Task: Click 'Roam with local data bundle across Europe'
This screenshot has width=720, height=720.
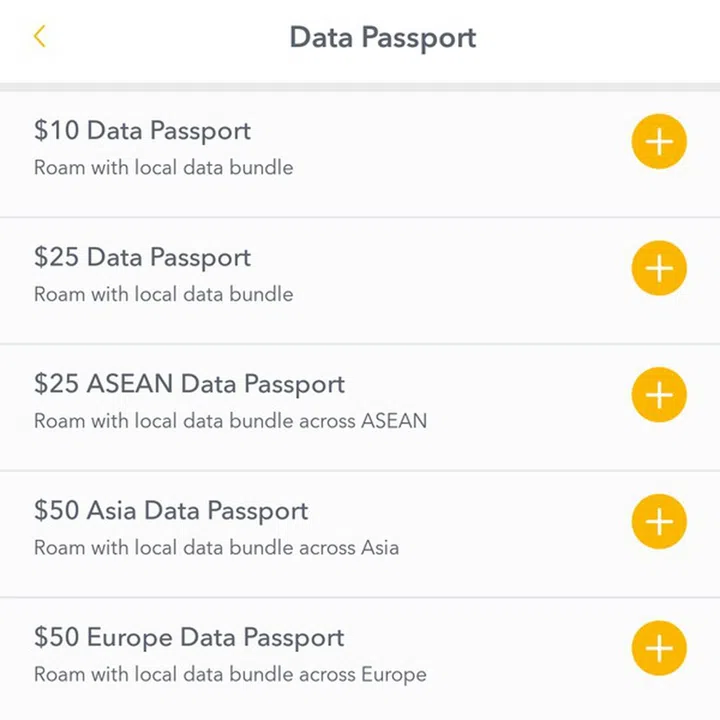Action: coord(230,675)
